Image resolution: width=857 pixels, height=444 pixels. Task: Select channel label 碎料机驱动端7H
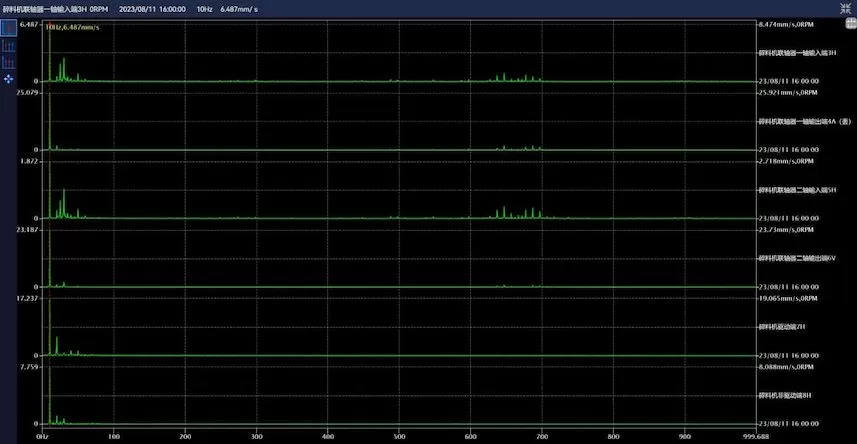(780, 326)
